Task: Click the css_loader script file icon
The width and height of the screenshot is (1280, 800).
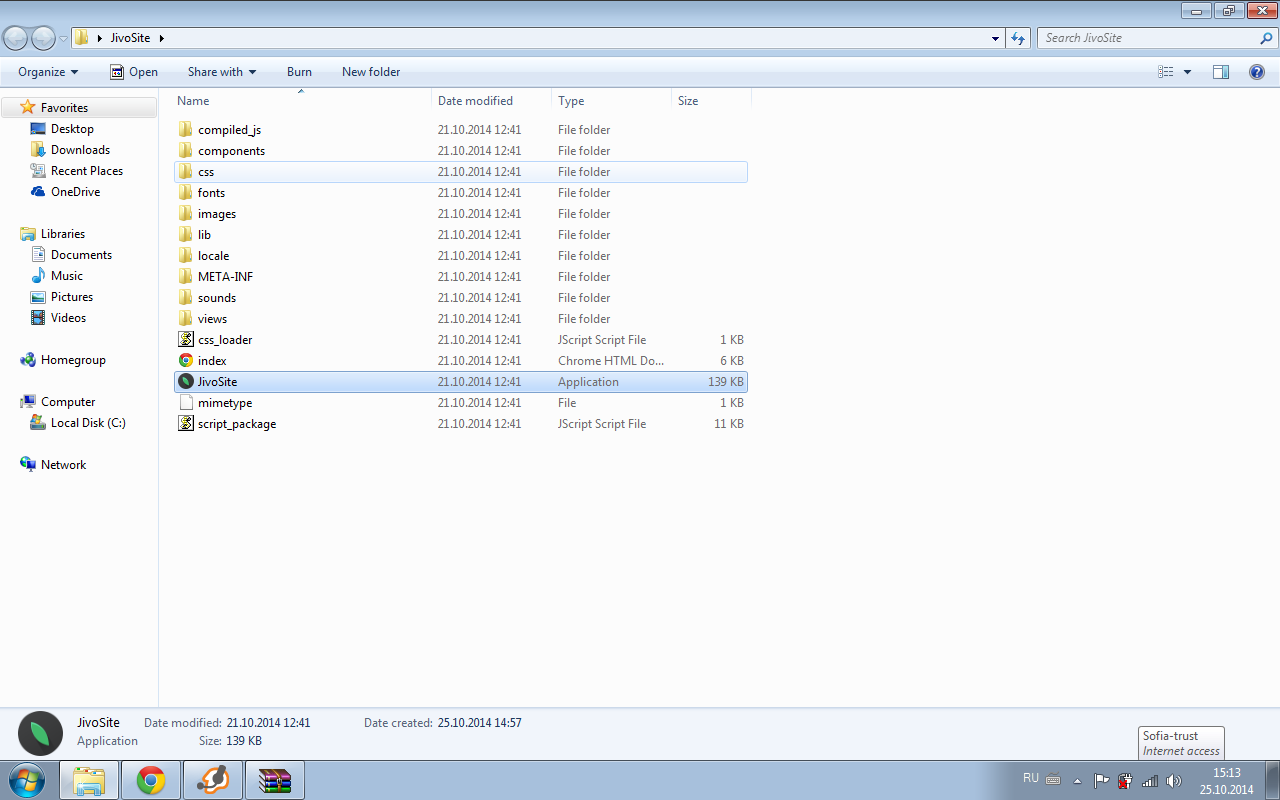Action: coord(186,340)
